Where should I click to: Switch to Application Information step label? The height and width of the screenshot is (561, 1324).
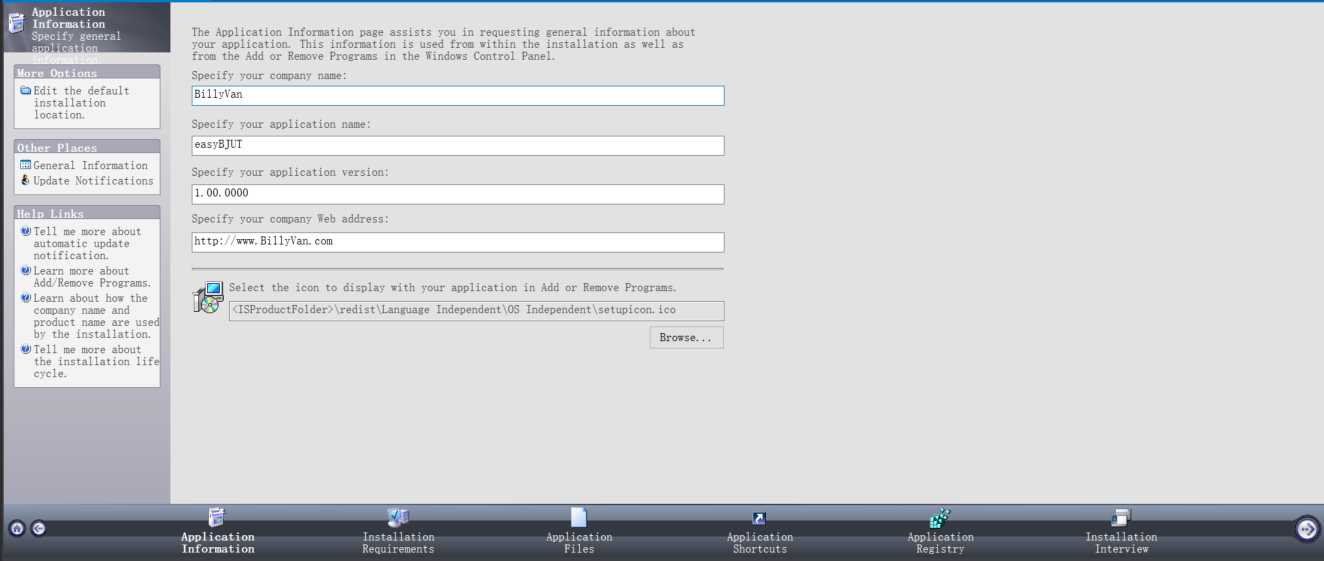coord(218,543)
